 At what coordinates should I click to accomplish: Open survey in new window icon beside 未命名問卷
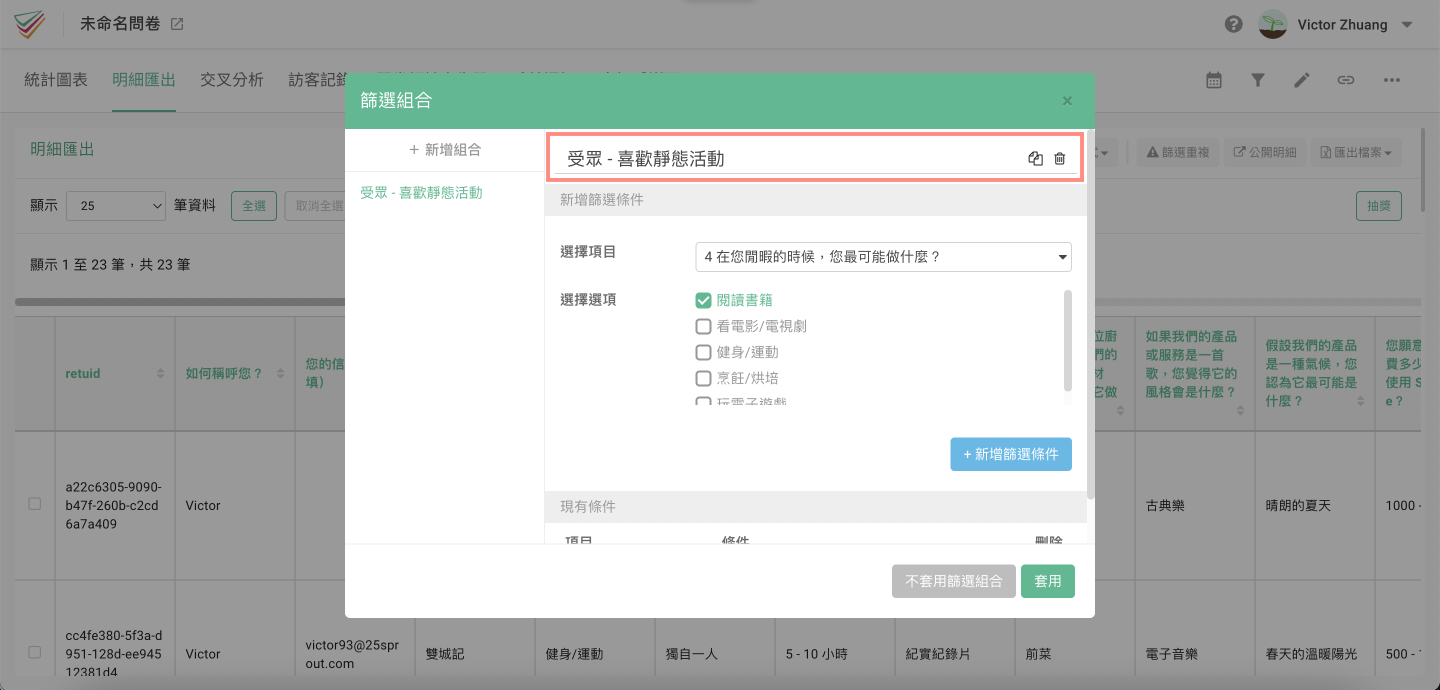point(177,24)
